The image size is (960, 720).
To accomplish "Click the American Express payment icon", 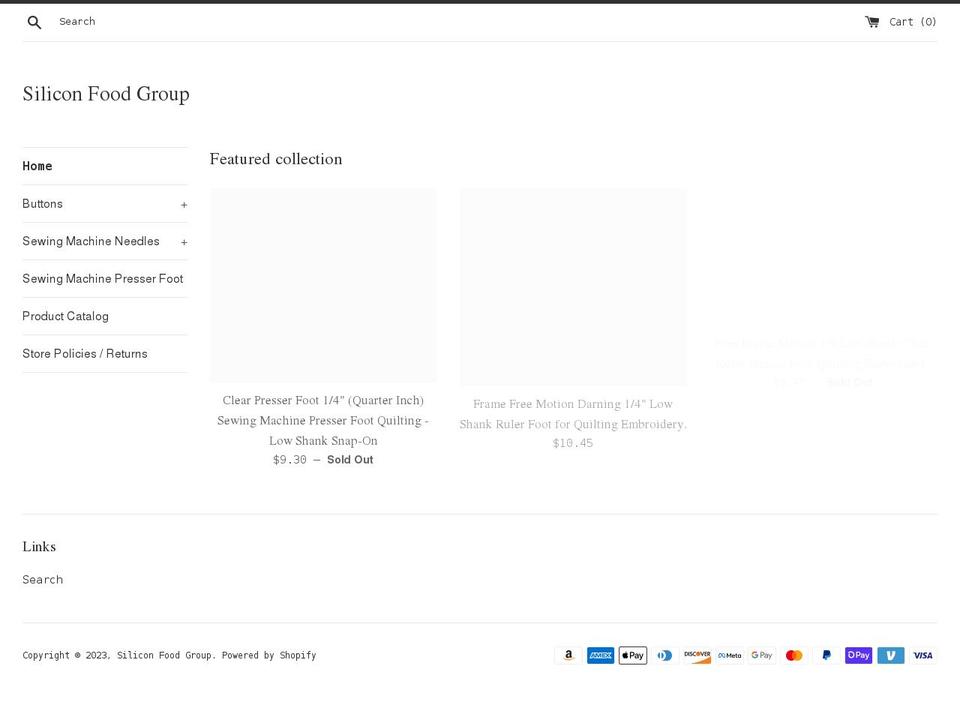I will point(601,655).
